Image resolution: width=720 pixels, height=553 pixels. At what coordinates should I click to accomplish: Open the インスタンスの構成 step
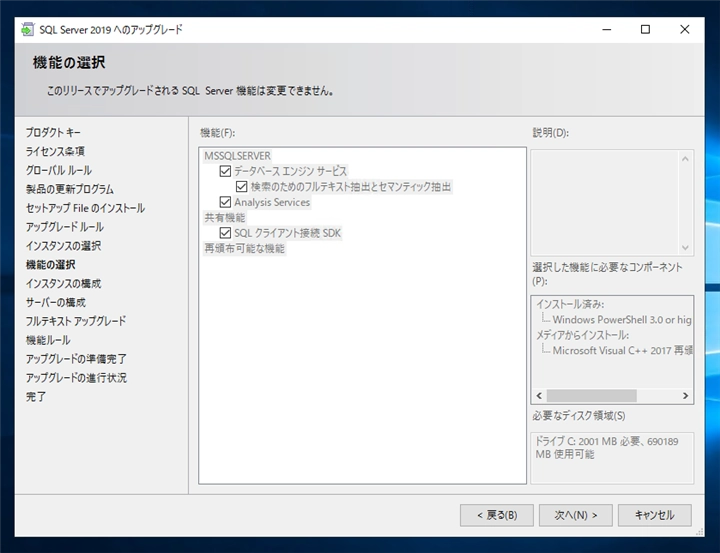click(x=63, y=283)
